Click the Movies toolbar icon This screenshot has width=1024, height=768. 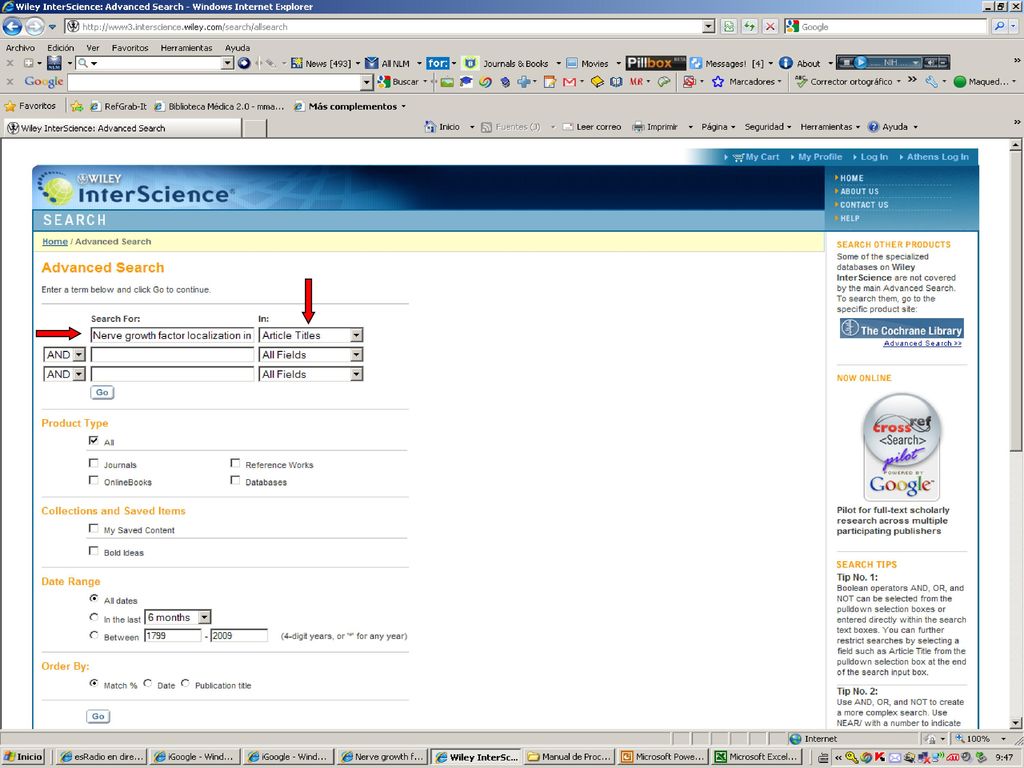(572, 63)
